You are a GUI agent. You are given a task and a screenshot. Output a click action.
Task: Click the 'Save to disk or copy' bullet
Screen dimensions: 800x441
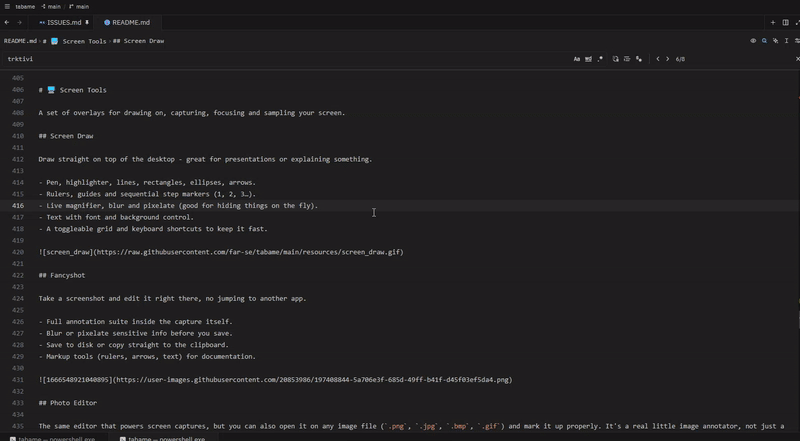(134, 345)
